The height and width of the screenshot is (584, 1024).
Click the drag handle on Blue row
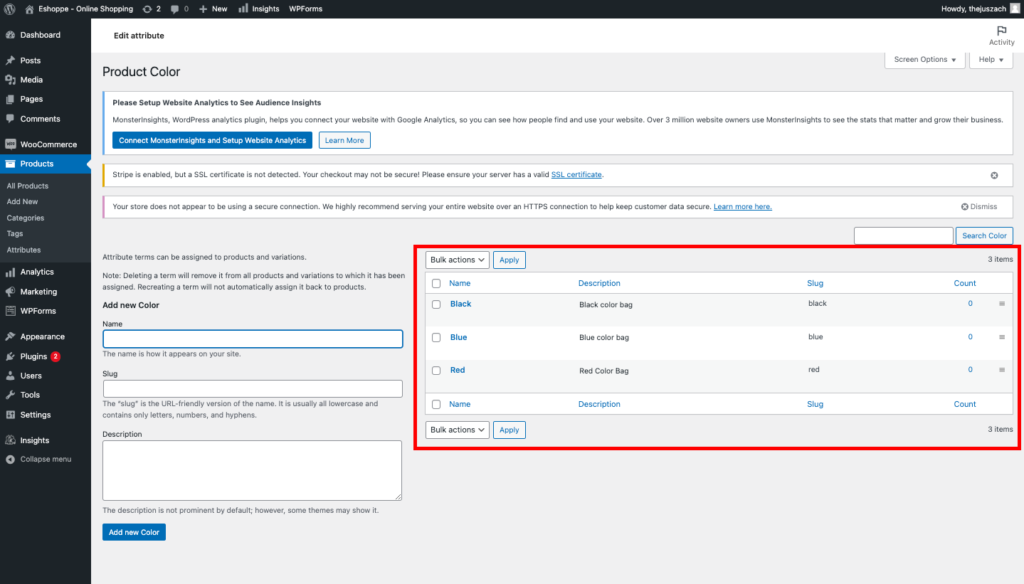(x=1002, y=337)
